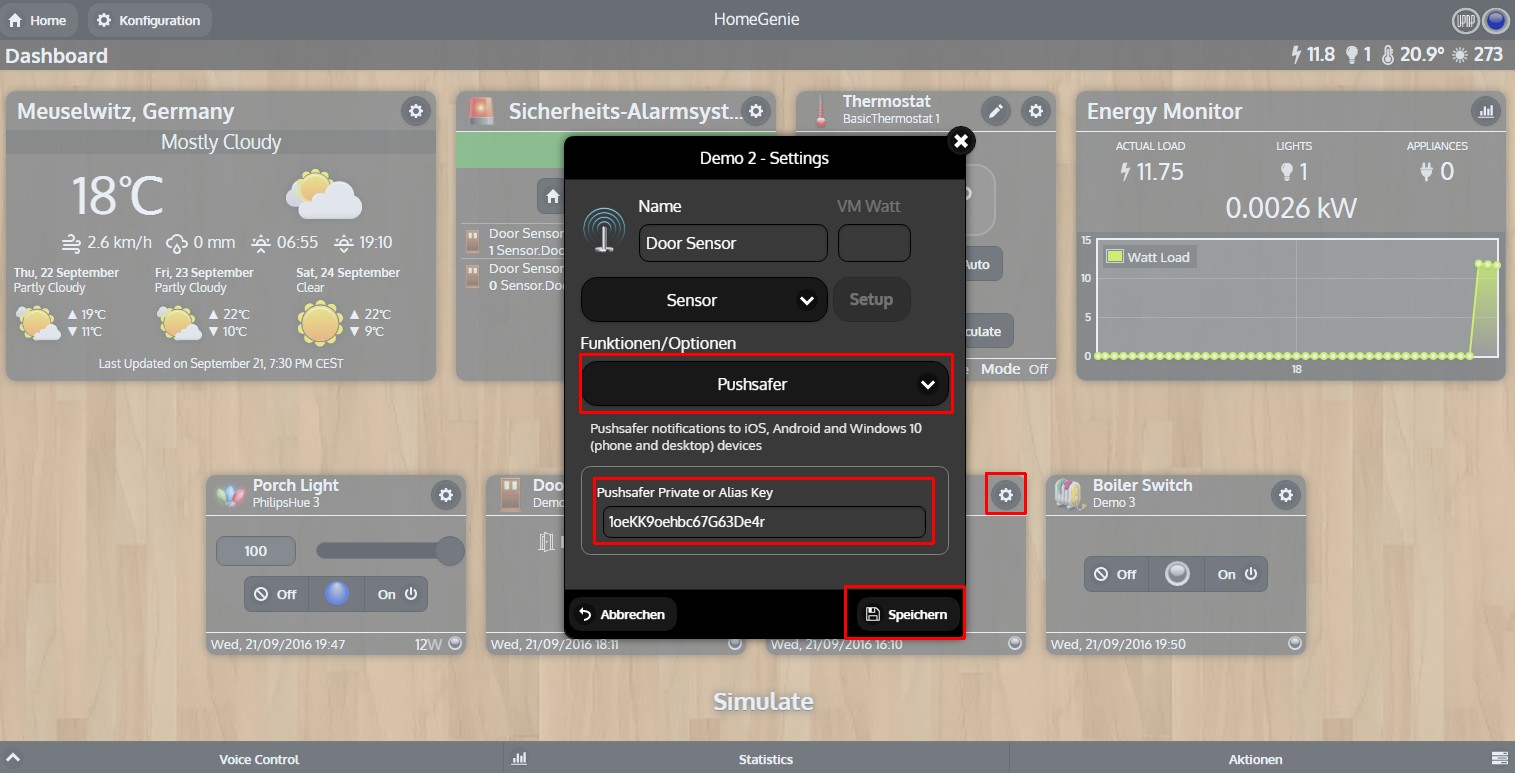Save the Door Sensor settings with Speichern
The height and width of the screenshot is (773, 1515).
tap(905, 614)
